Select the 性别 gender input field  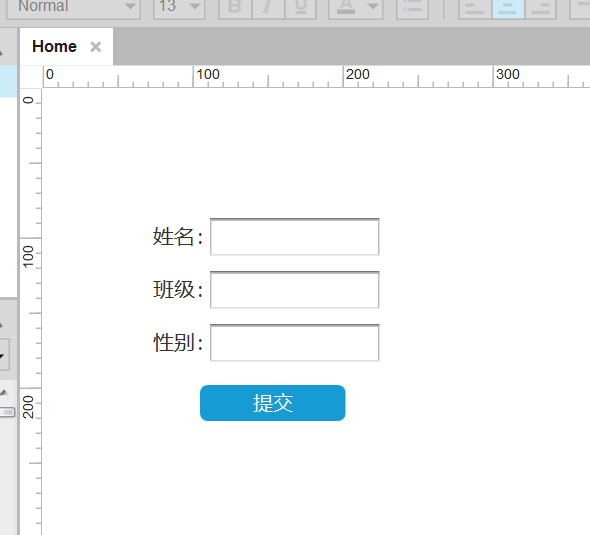coord(295,343)
